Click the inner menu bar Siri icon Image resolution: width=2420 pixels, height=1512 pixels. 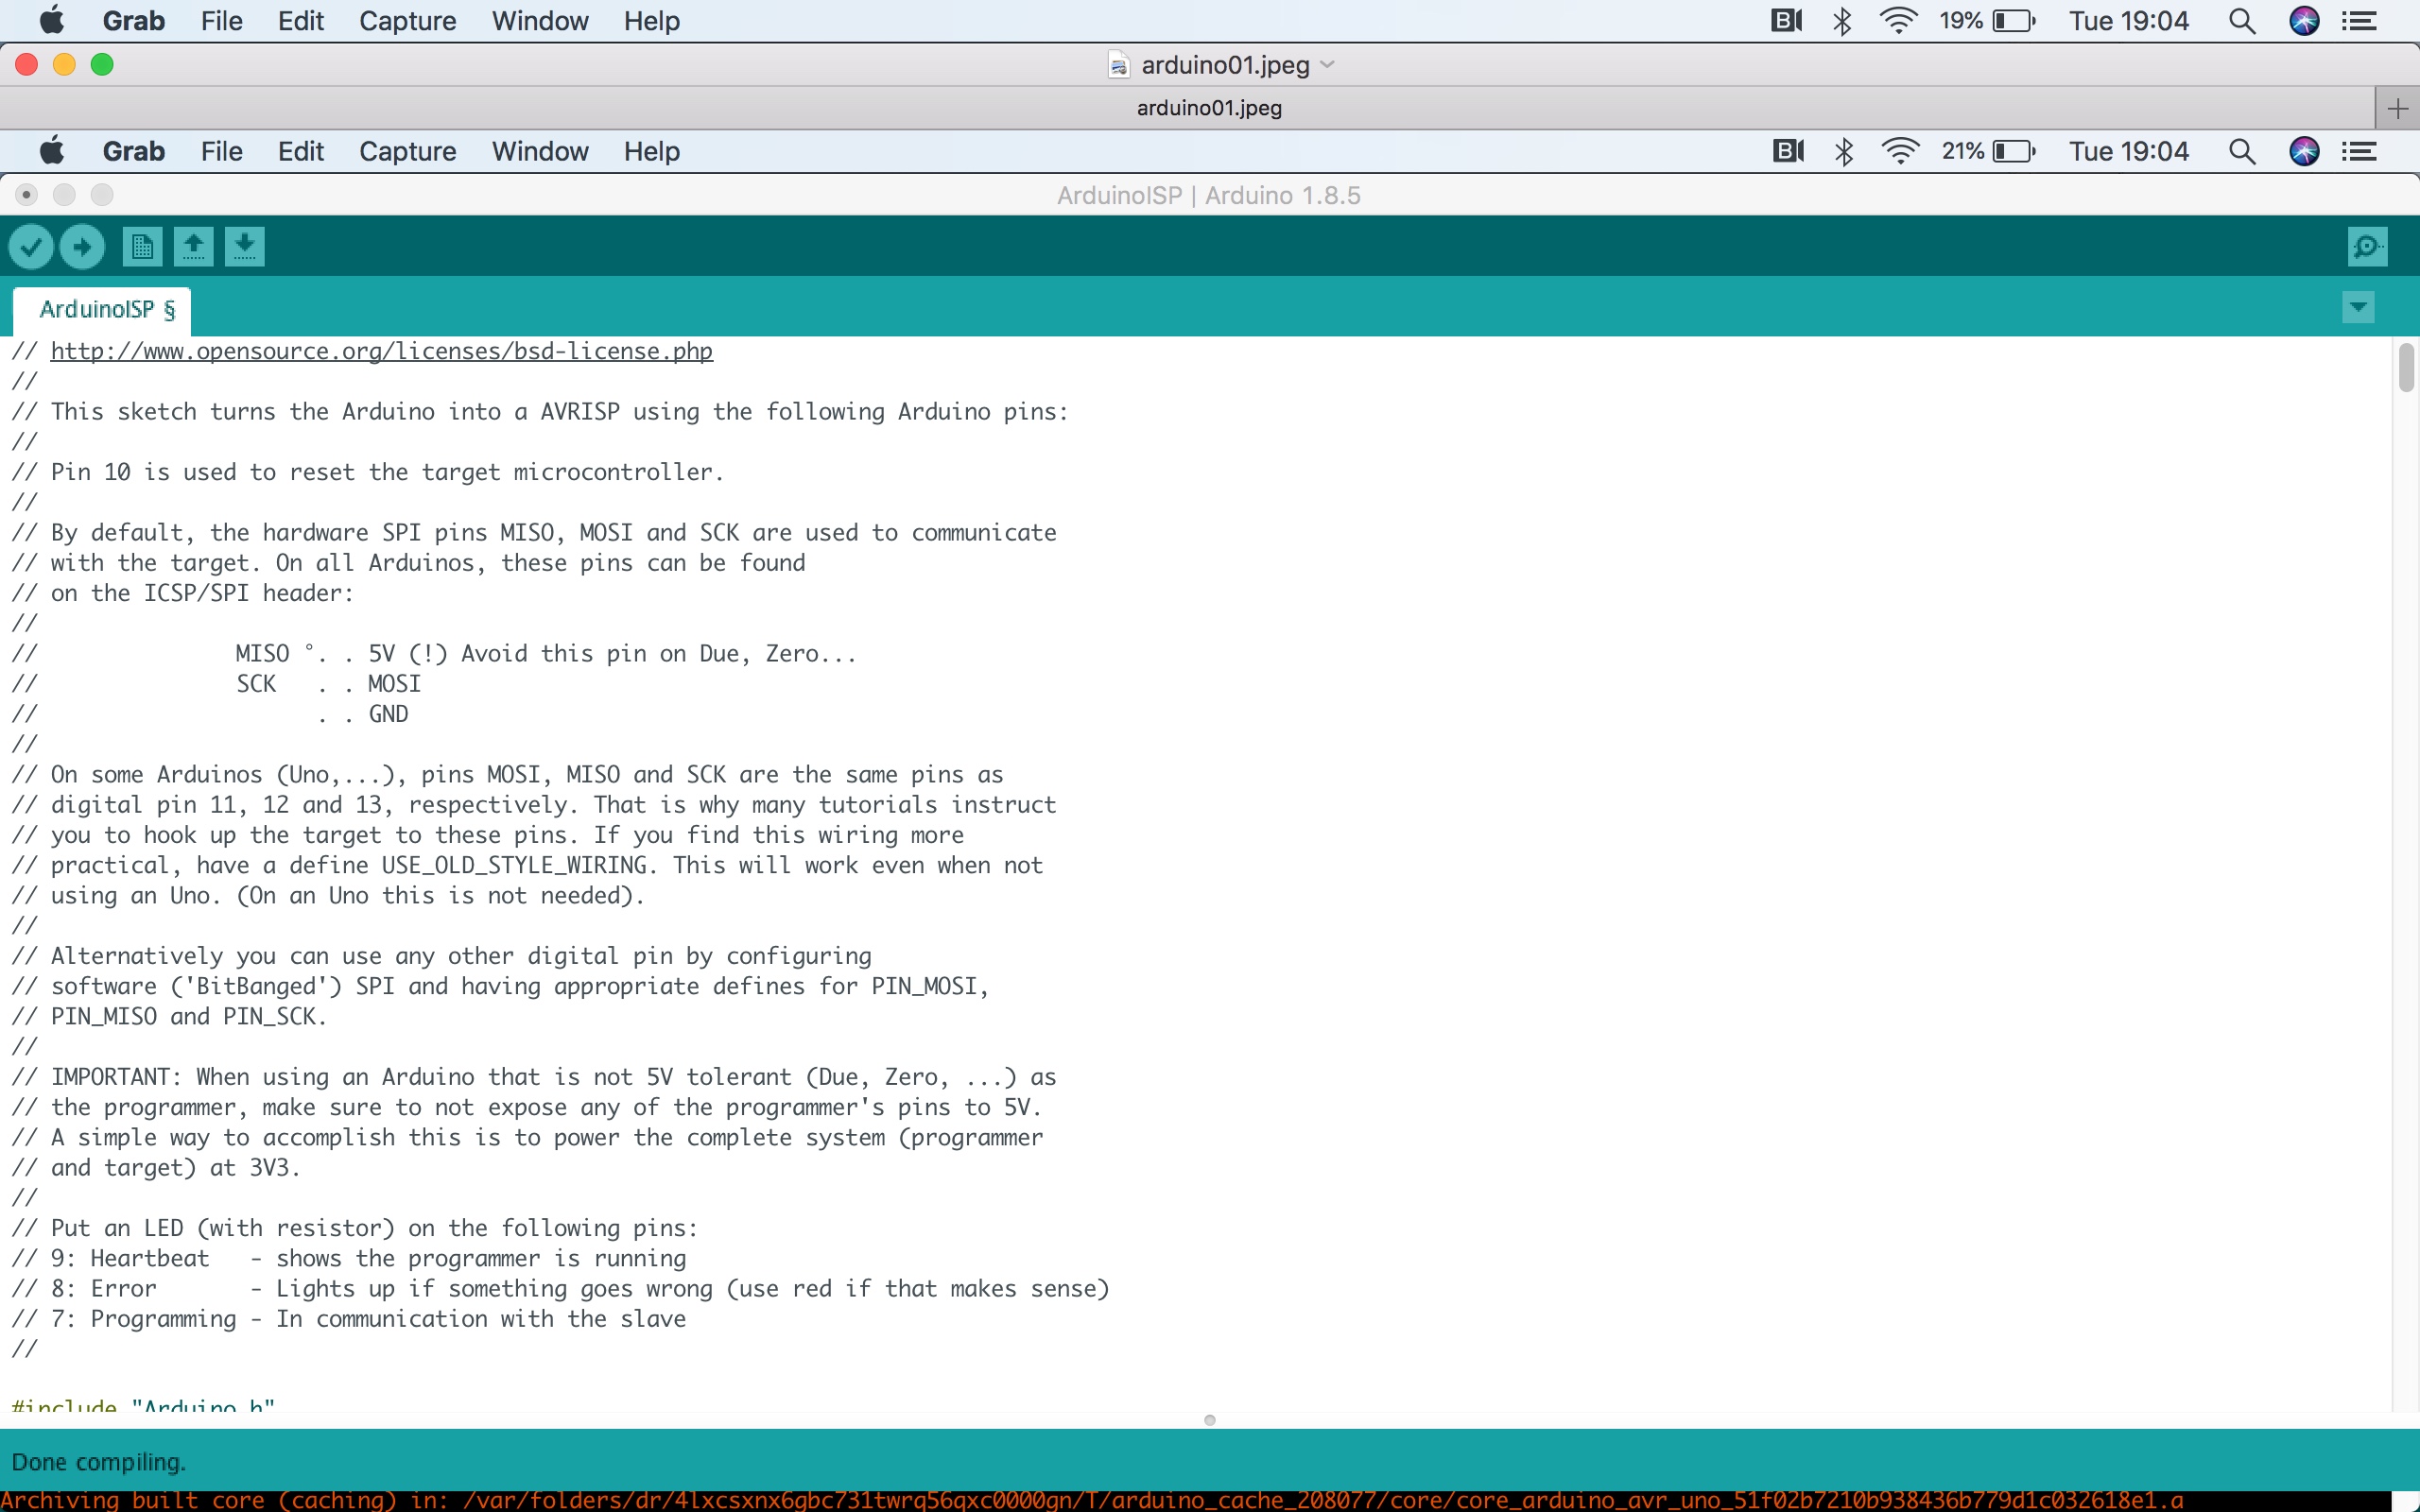pos(2304,151)
